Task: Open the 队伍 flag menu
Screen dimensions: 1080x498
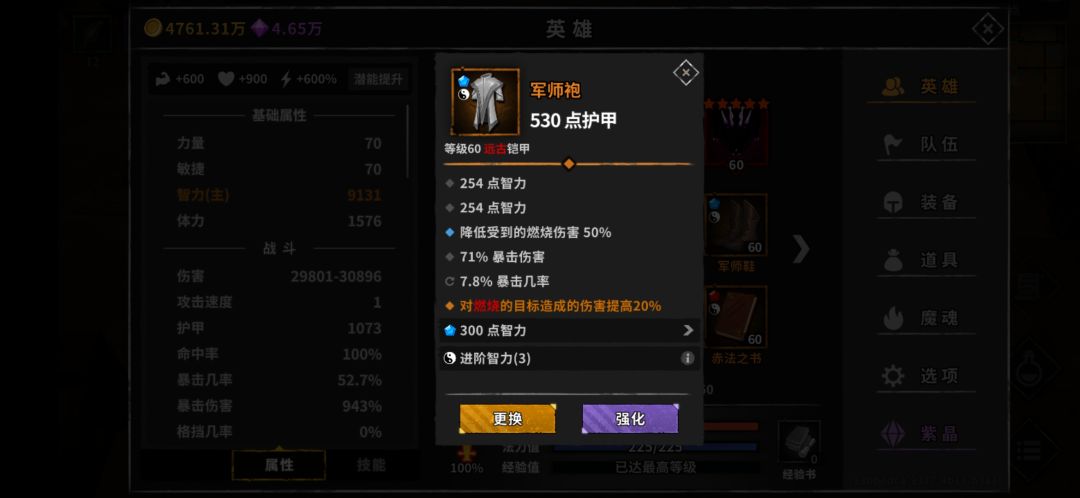Action: point(921,145)
